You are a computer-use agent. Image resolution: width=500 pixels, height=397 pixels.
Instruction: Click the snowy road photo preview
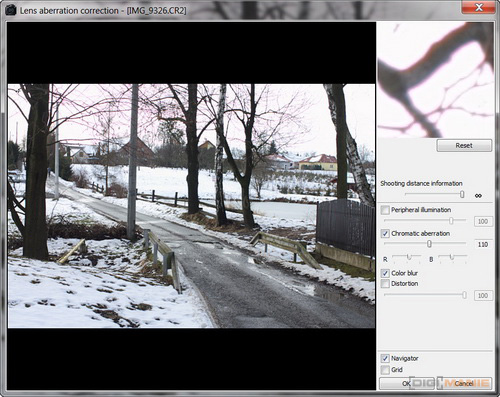[191, 206]
